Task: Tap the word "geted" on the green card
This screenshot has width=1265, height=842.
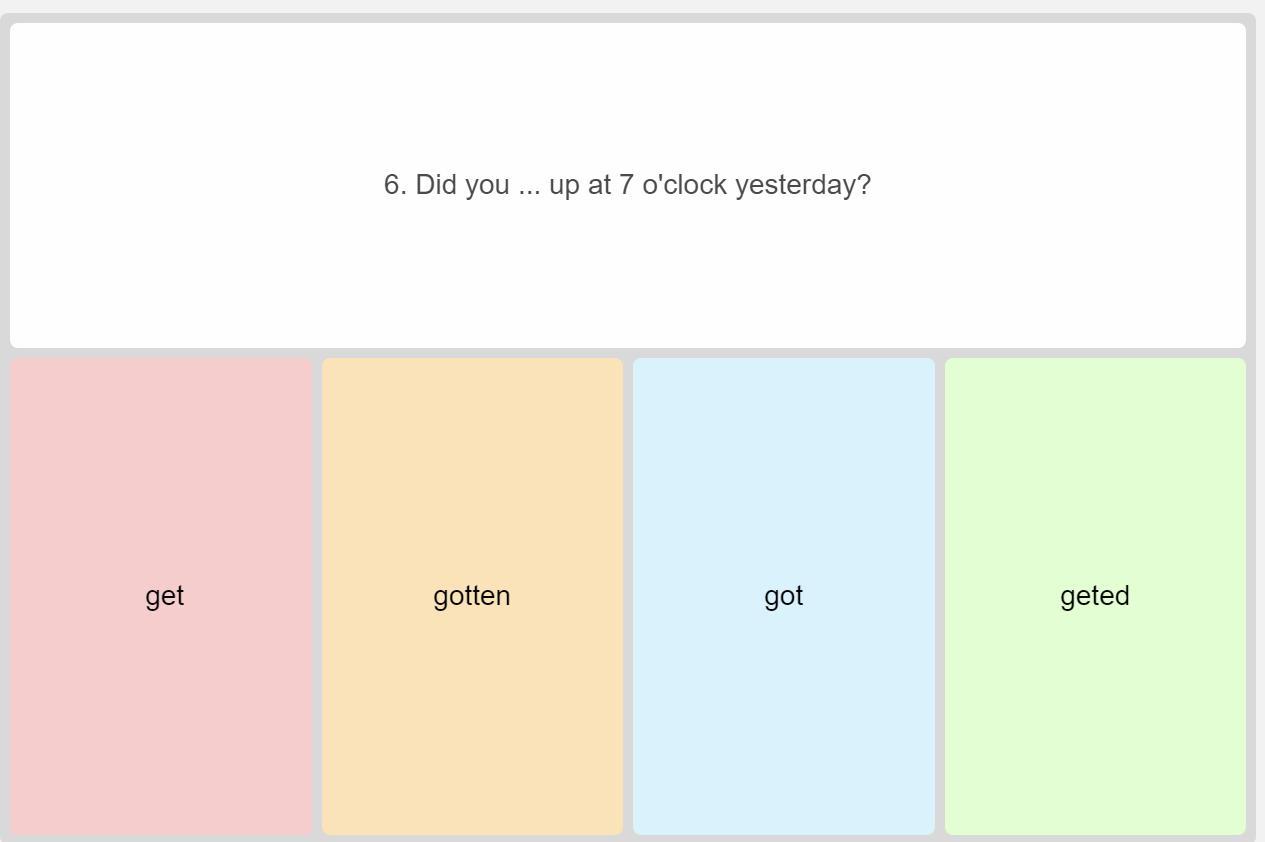Action: (1095, 596)
